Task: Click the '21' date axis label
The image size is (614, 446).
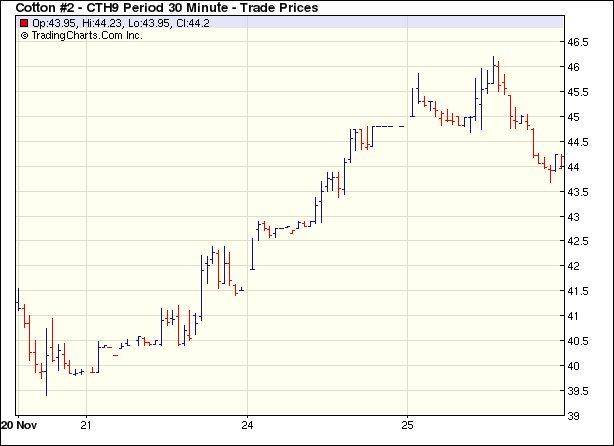Action: tap(87, 422)
